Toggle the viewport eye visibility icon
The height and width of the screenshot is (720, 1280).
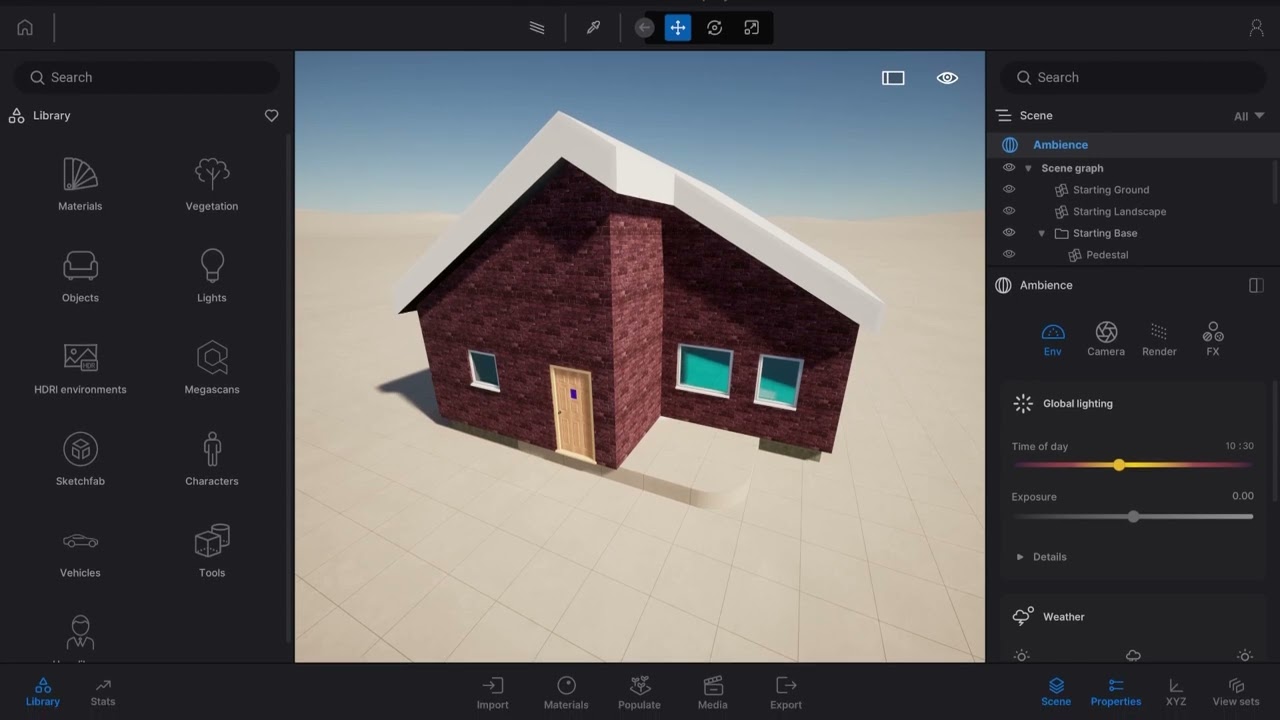click(947, 78)
